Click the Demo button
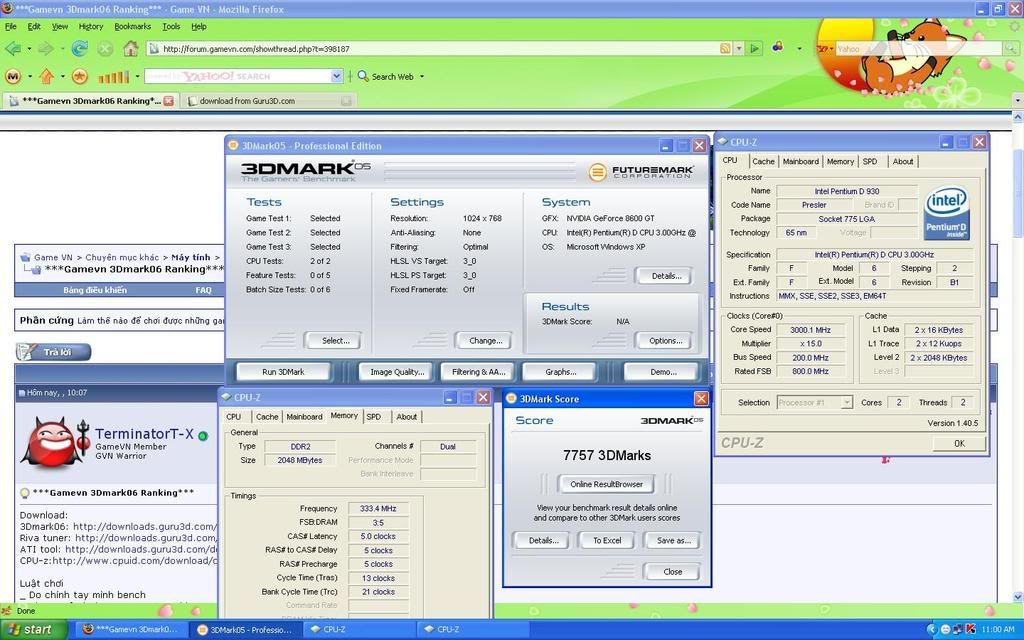1024x640 pixels. coord(663,372)
